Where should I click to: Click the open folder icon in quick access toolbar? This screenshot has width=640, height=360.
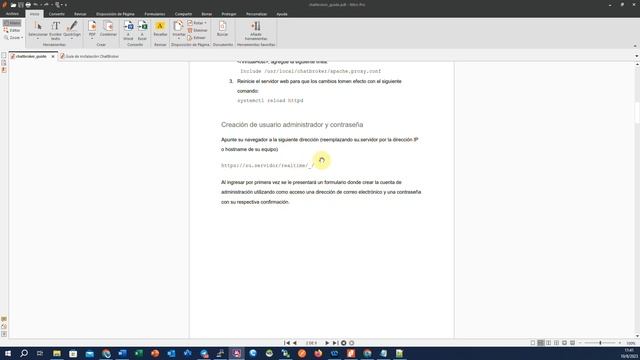pyautogui.click(x=13, y=5)
